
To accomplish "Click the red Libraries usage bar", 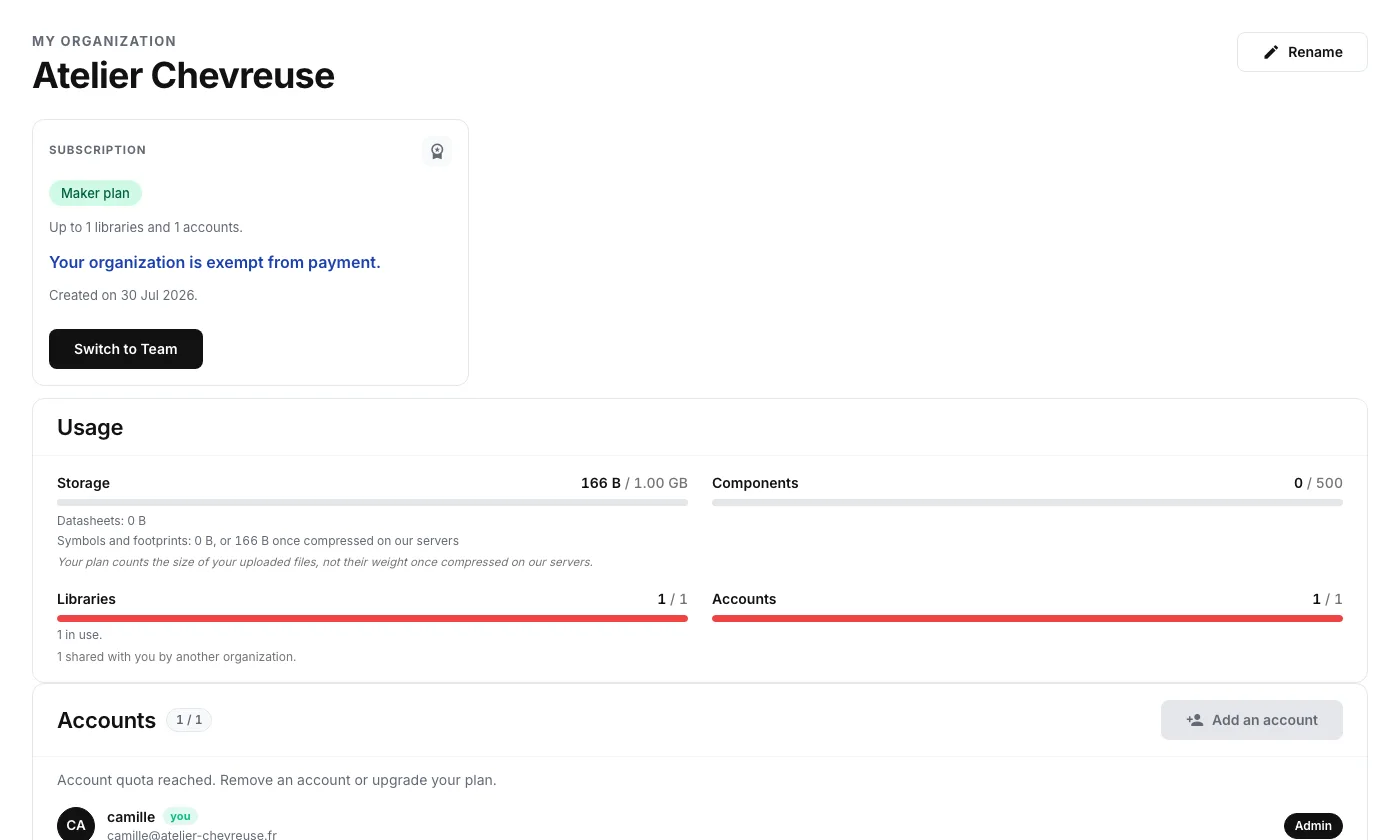I will click(372, 618).
